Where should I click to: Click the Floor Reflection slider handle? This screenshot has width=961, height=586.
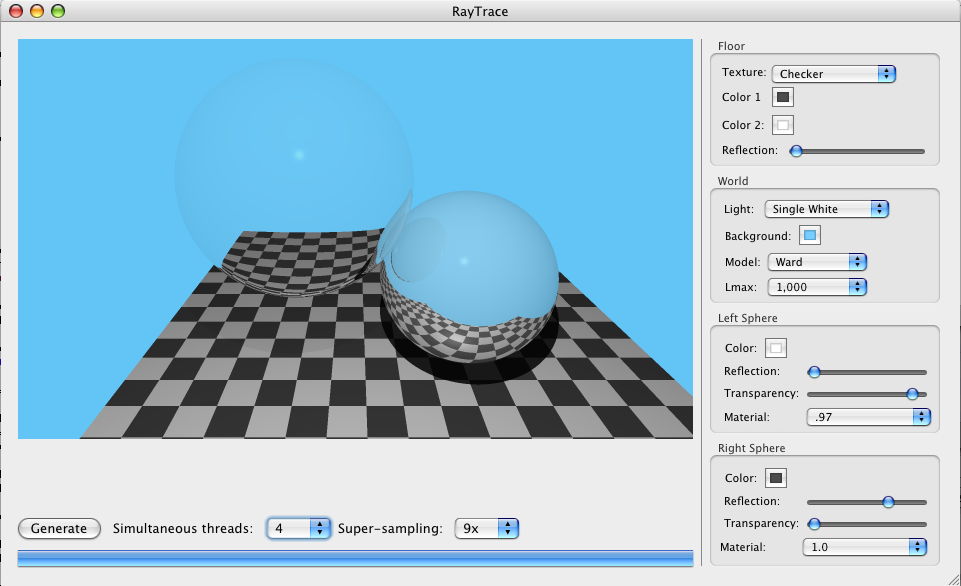[x=796, y=151]
